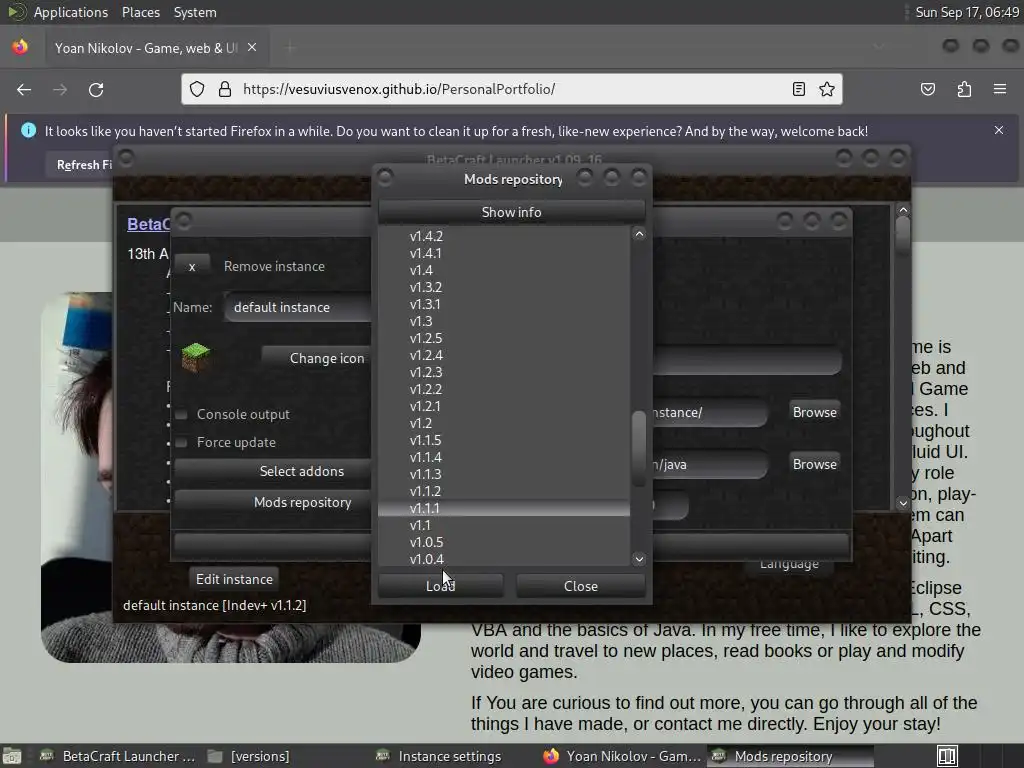Viewport: 1024px width, 768px height.
Task: Select version v1.1.5 in the list
Action: 504,440
